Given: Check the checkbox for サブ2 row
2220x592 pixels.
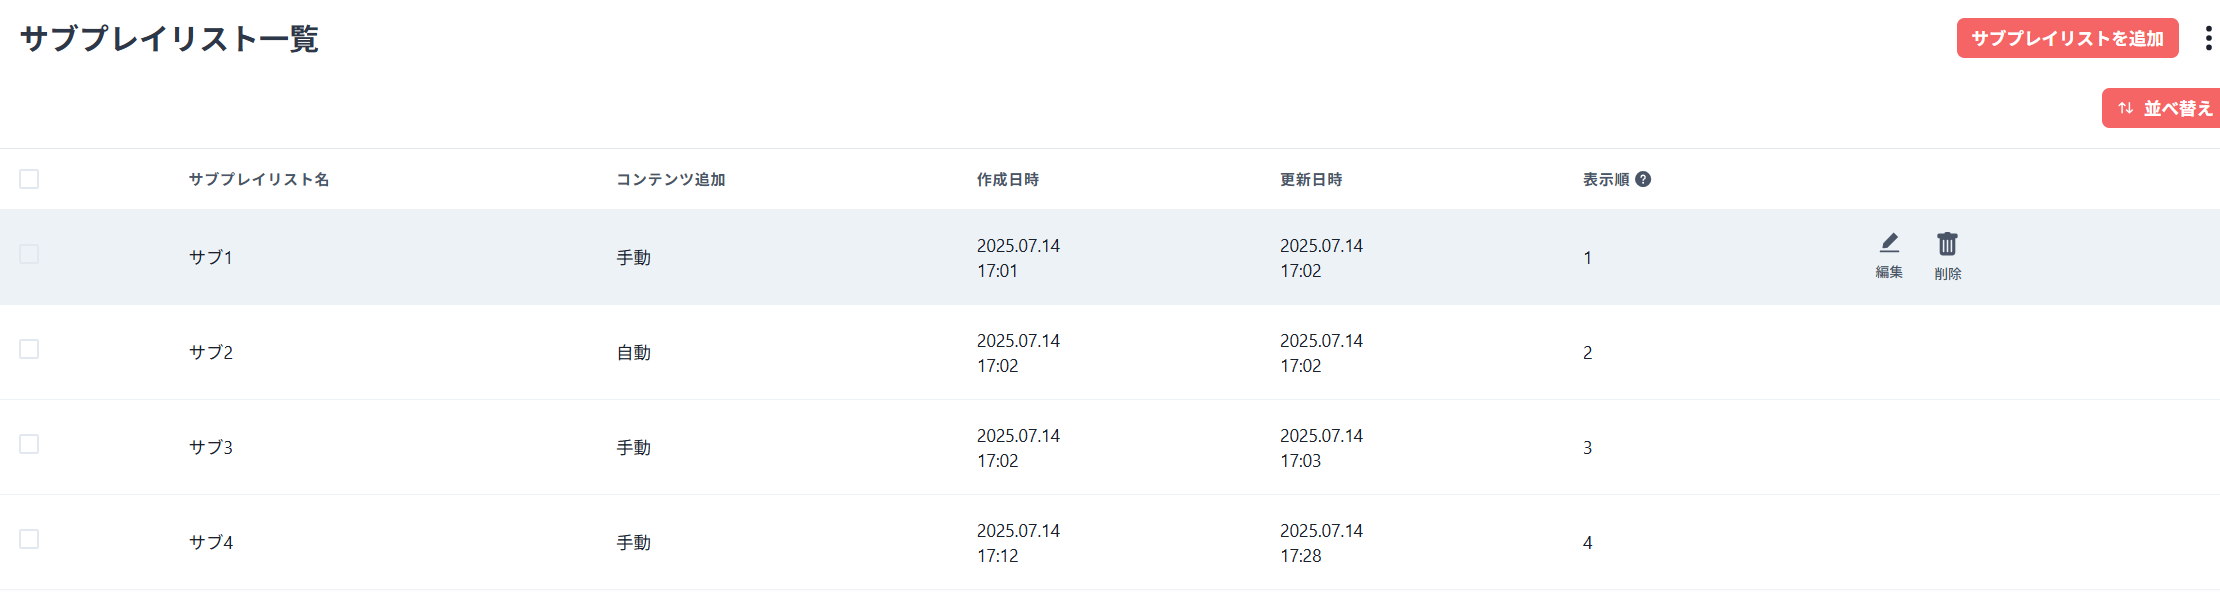Looking at the screenshot, I should click(x=29, y=349).
